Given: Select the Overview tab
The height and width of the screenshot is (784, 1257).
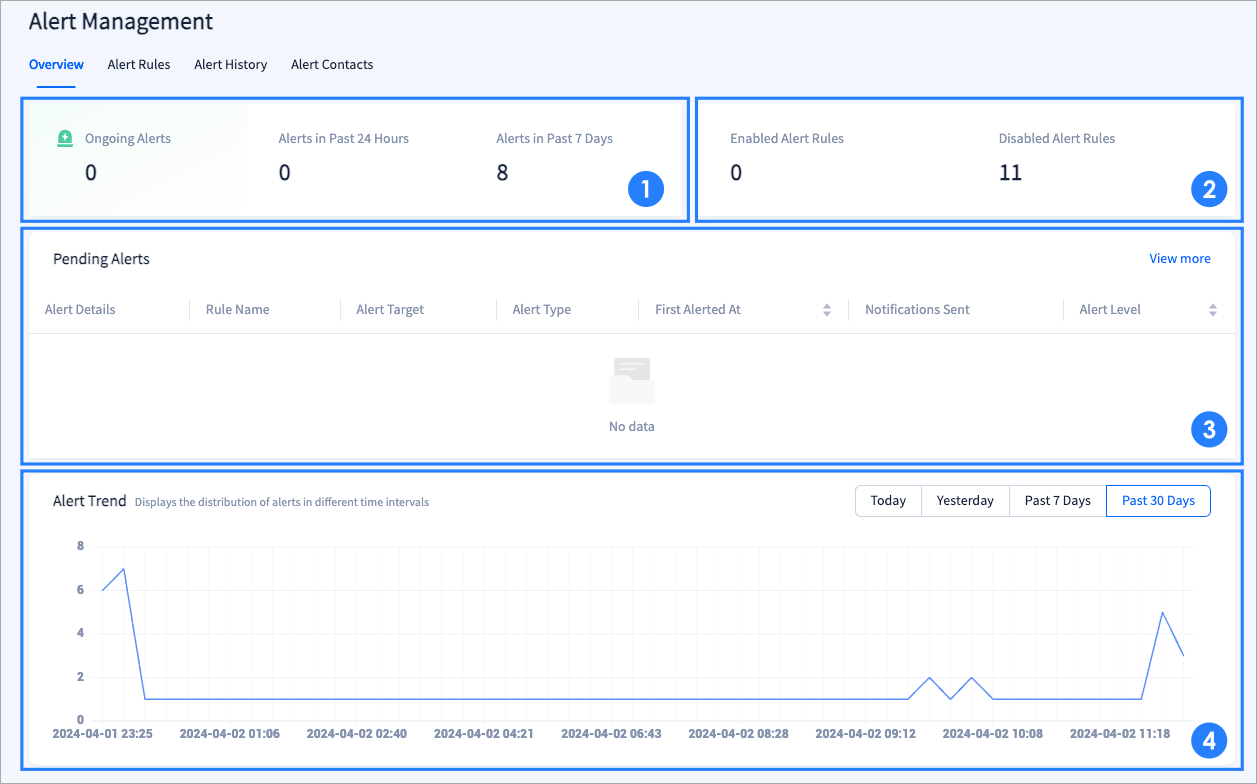Looking at the screenshot, I should 56,65.
